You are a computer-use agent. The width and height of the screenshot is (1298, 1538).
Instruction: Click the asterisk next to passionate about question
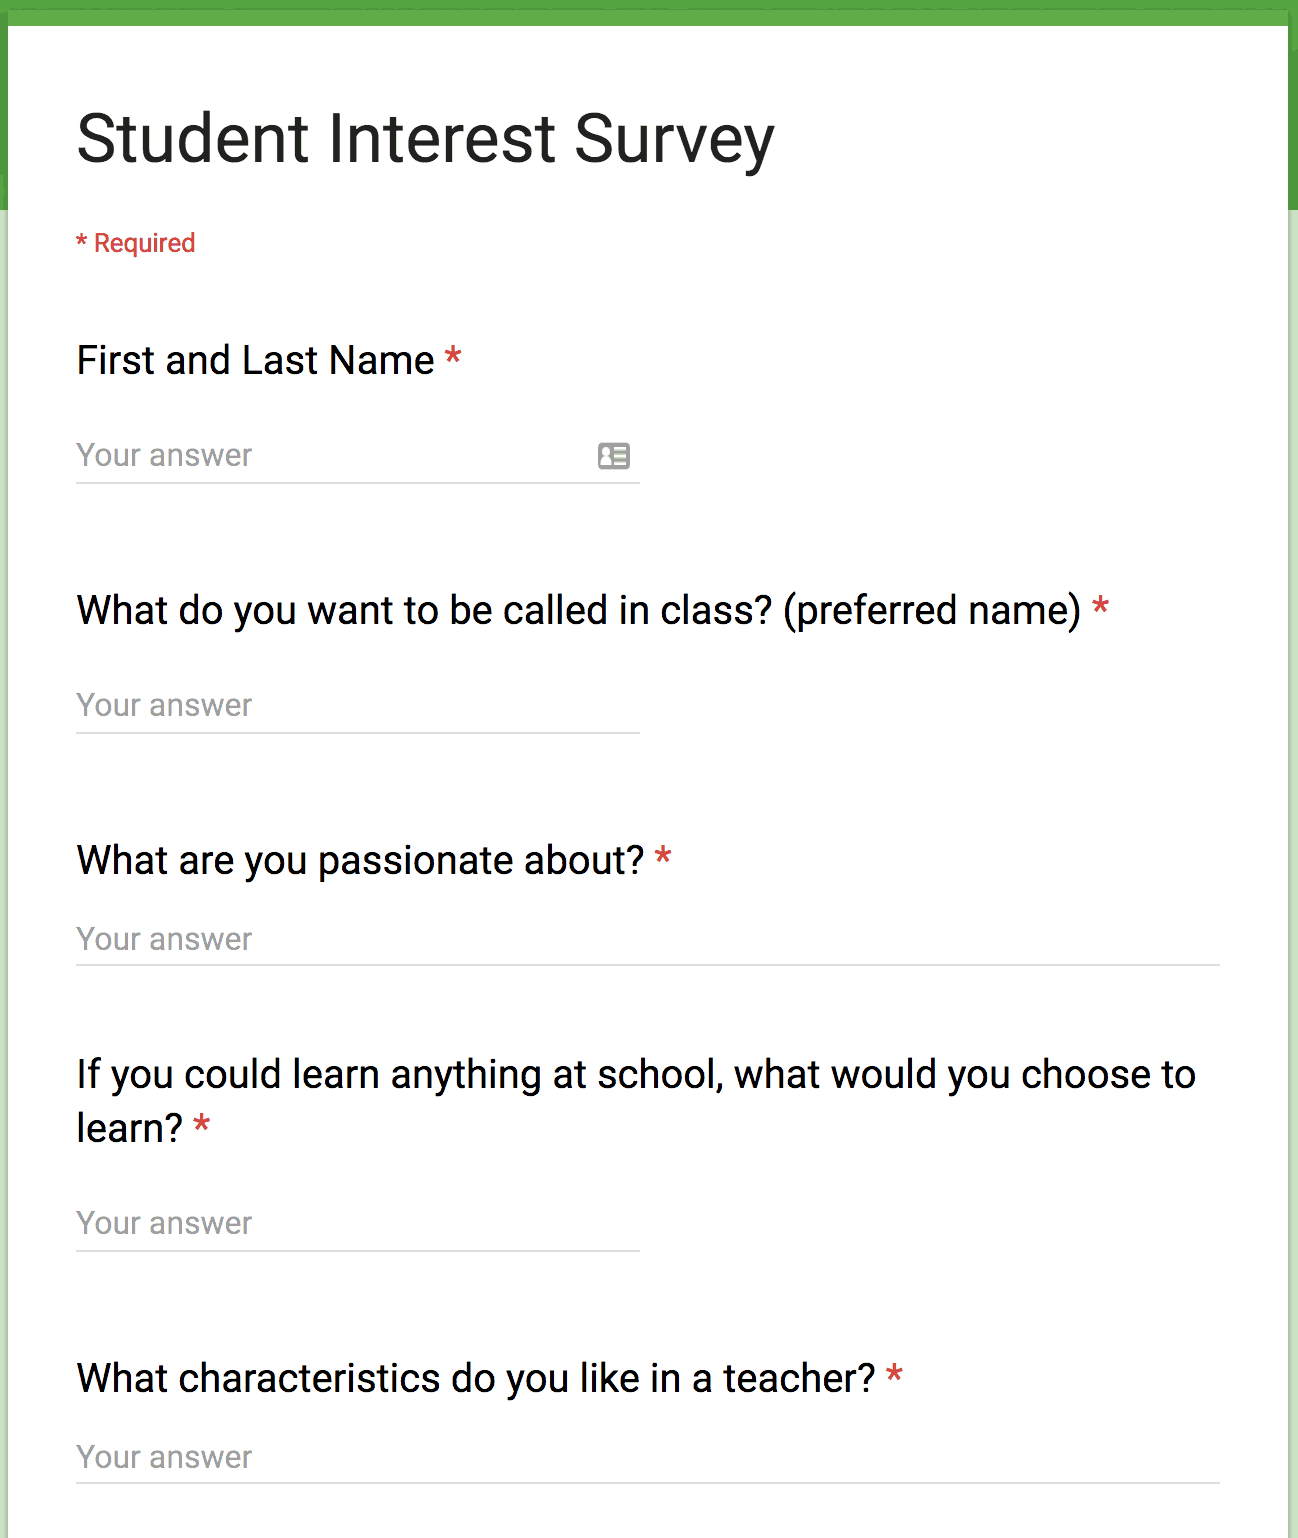662,856
